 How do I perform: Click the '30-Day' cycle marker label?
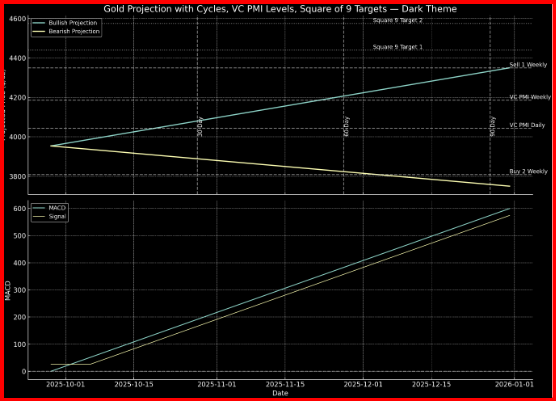(200, 127)
